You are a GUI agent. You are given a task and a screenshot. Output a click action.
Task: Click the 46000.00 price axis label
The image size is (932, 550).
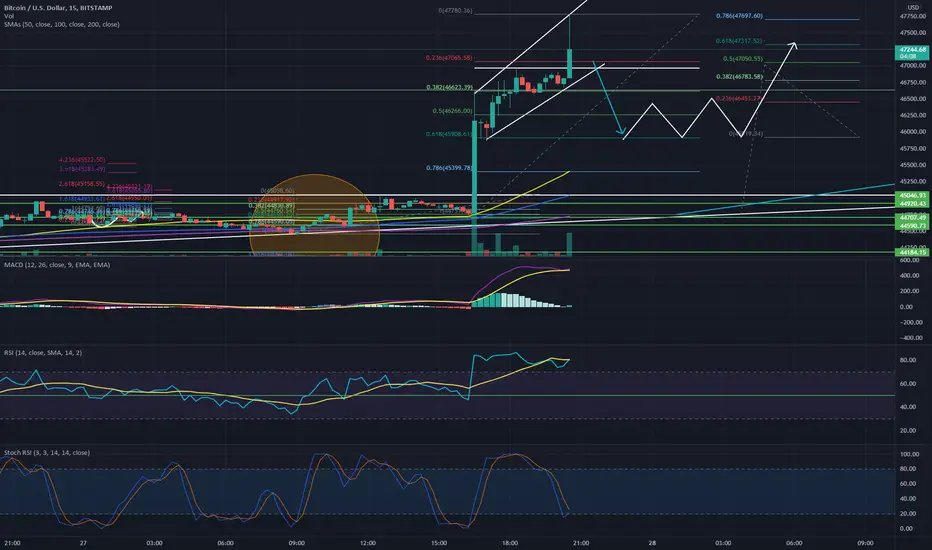912,132
